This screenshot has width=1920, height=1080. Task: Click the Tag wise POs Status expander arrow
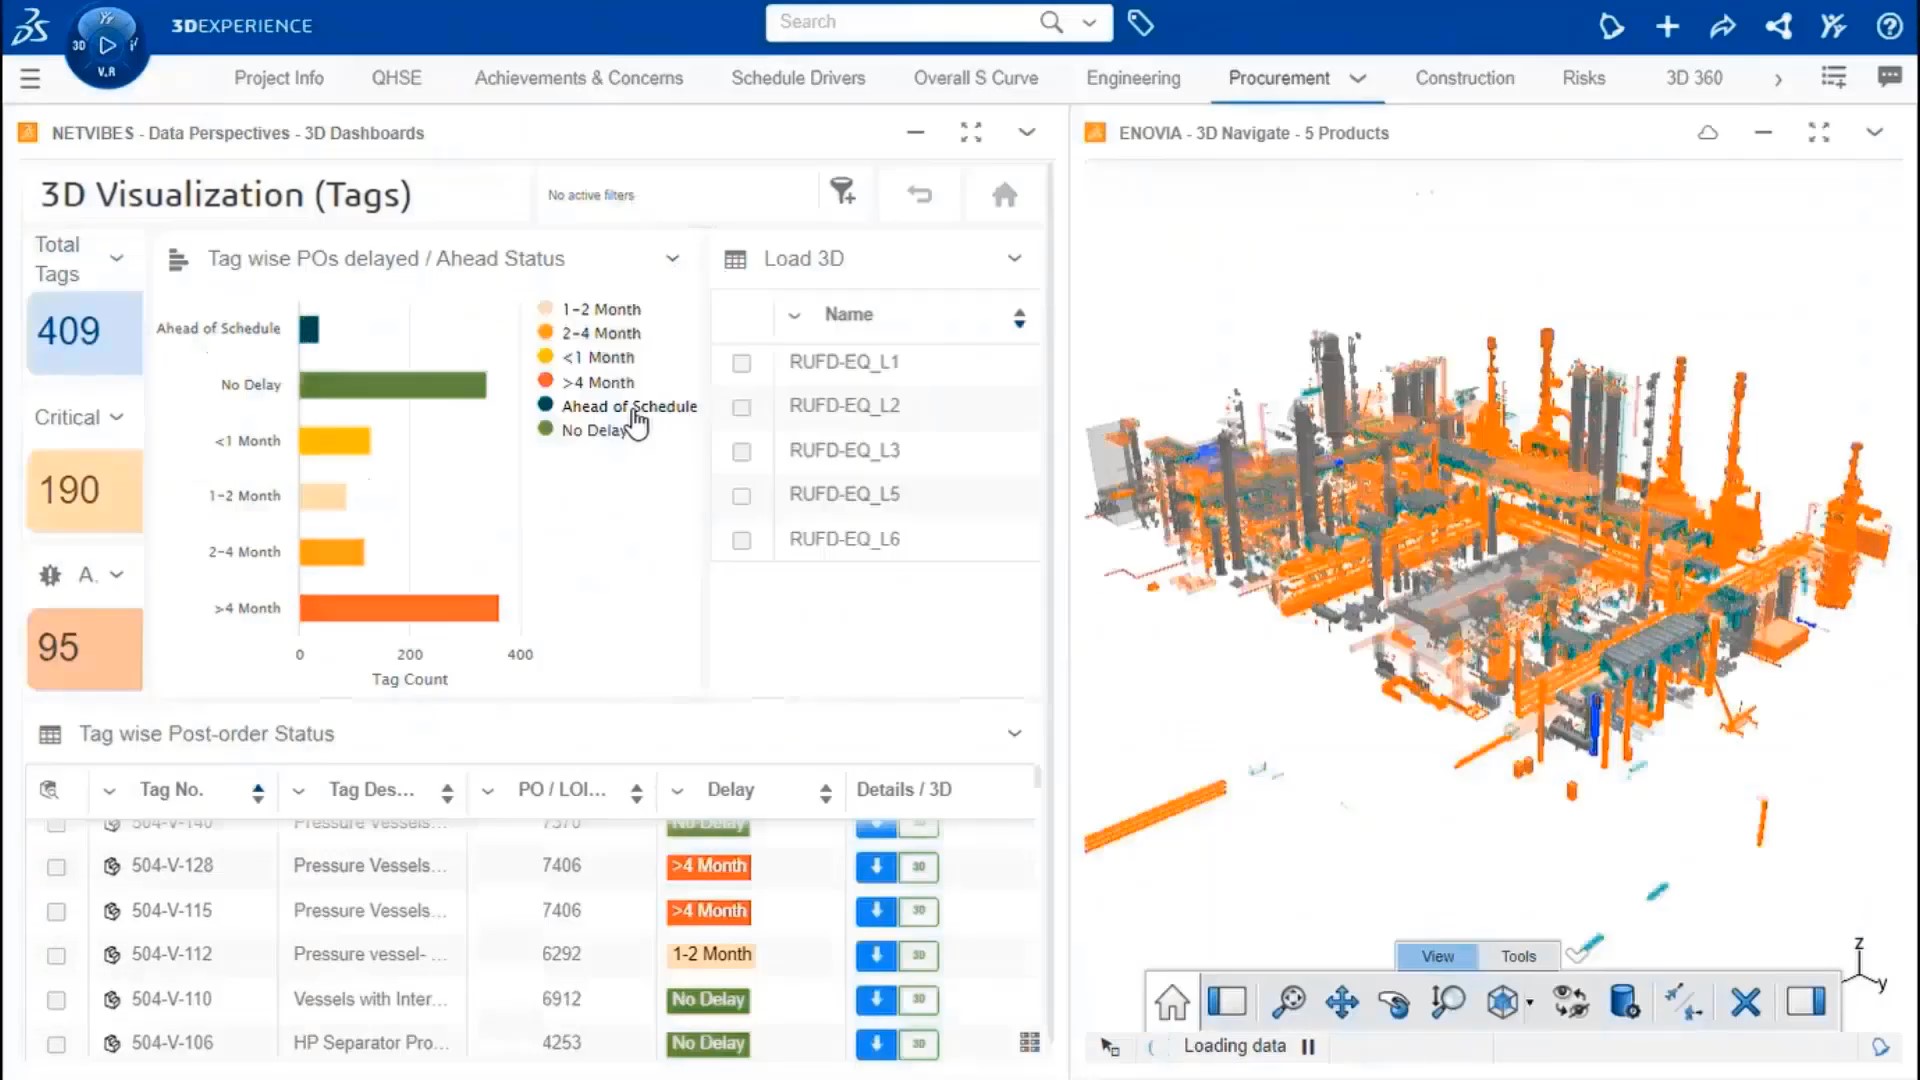pos(673,258)
